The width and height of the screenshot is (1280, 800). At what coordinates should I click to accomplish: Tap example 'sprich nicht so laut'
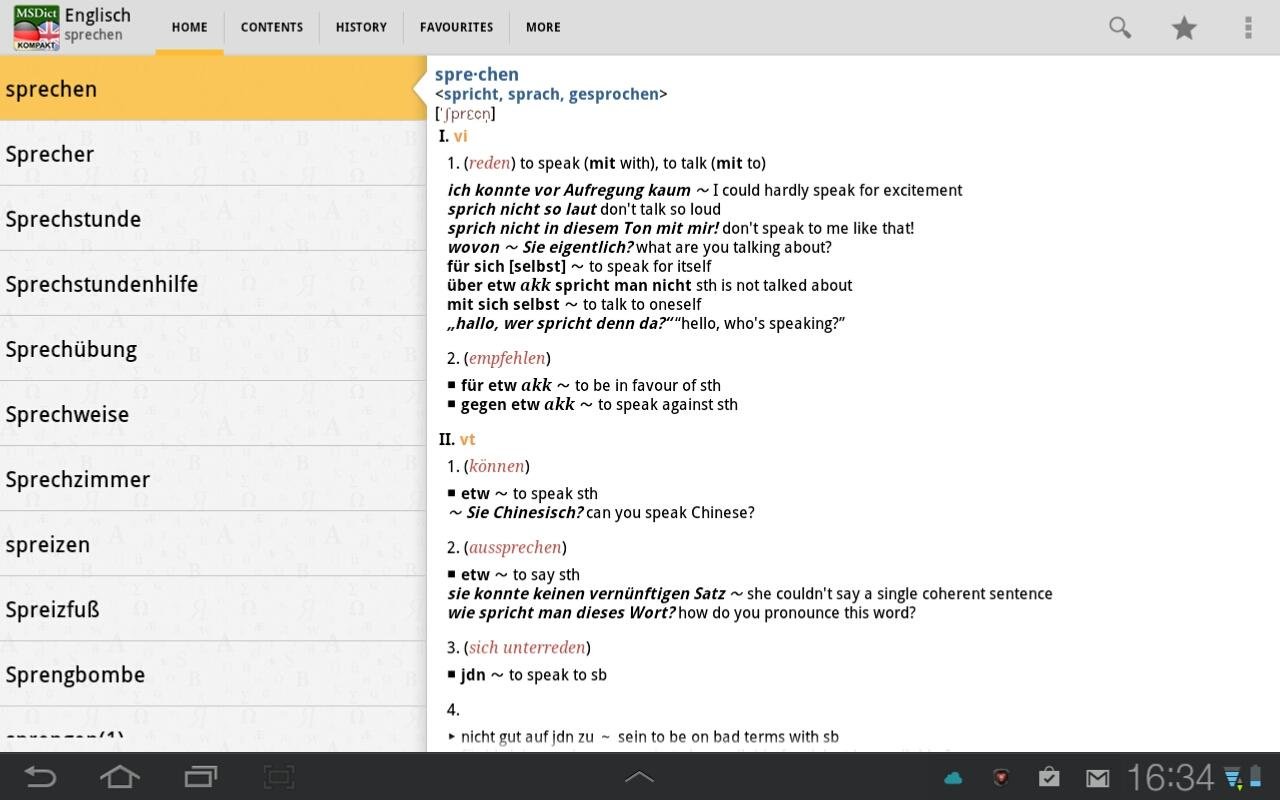point(522,209)
